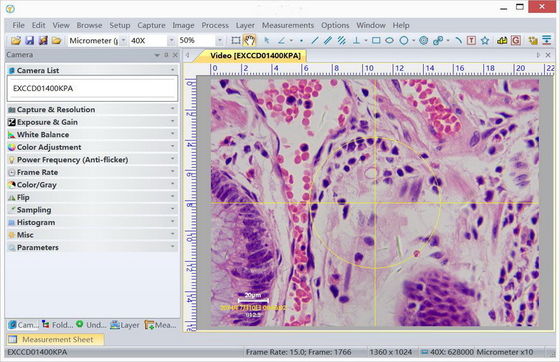Select the Annulus concentric circles tool
Image resolution: width=560 pixels, height=362 pixels.
pos(424,40)
